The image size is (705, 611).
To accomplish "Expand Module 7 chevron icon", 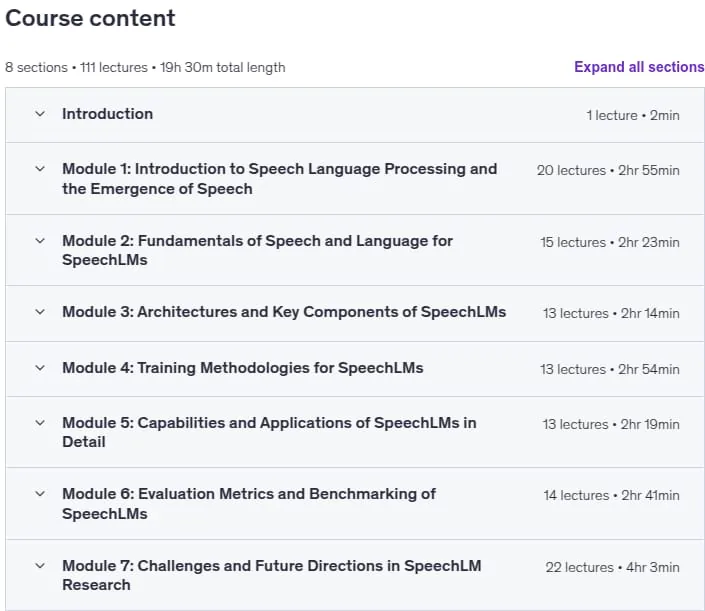I will pos(40,566).
